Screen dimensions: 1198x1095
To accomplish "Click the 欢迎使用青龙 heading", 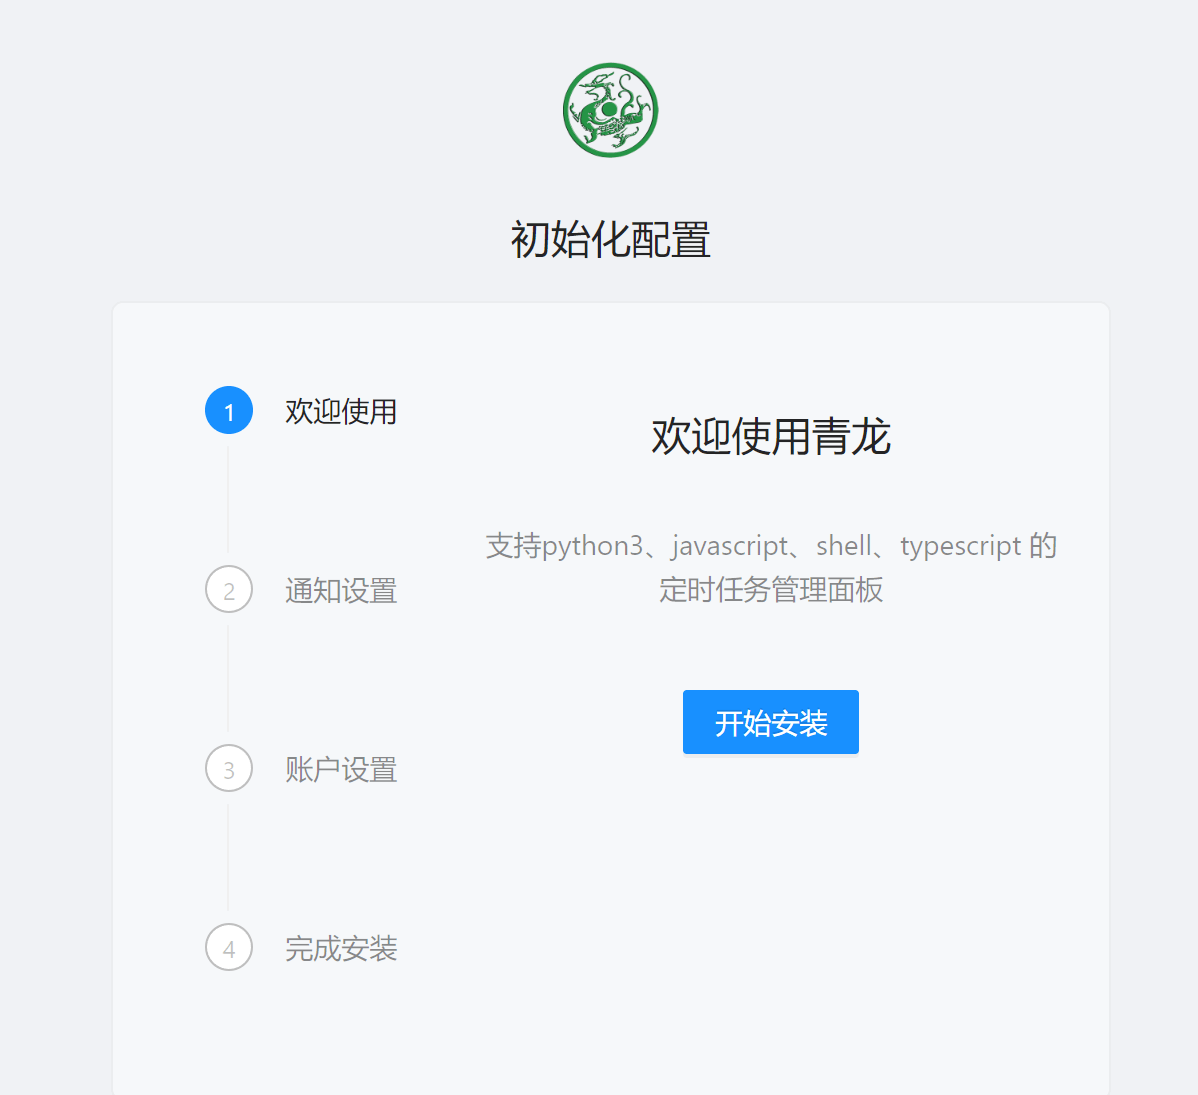I will [770, 437].
